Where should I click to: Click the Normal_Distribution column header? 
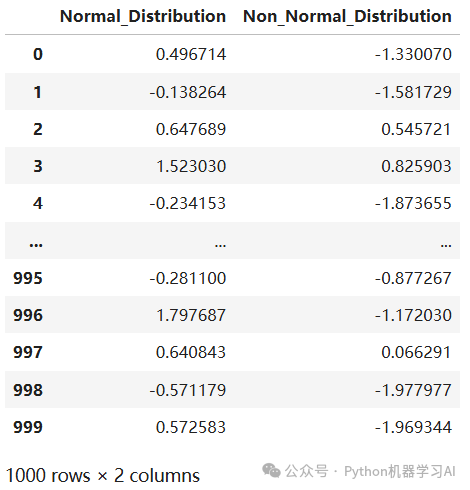[143, 16]
